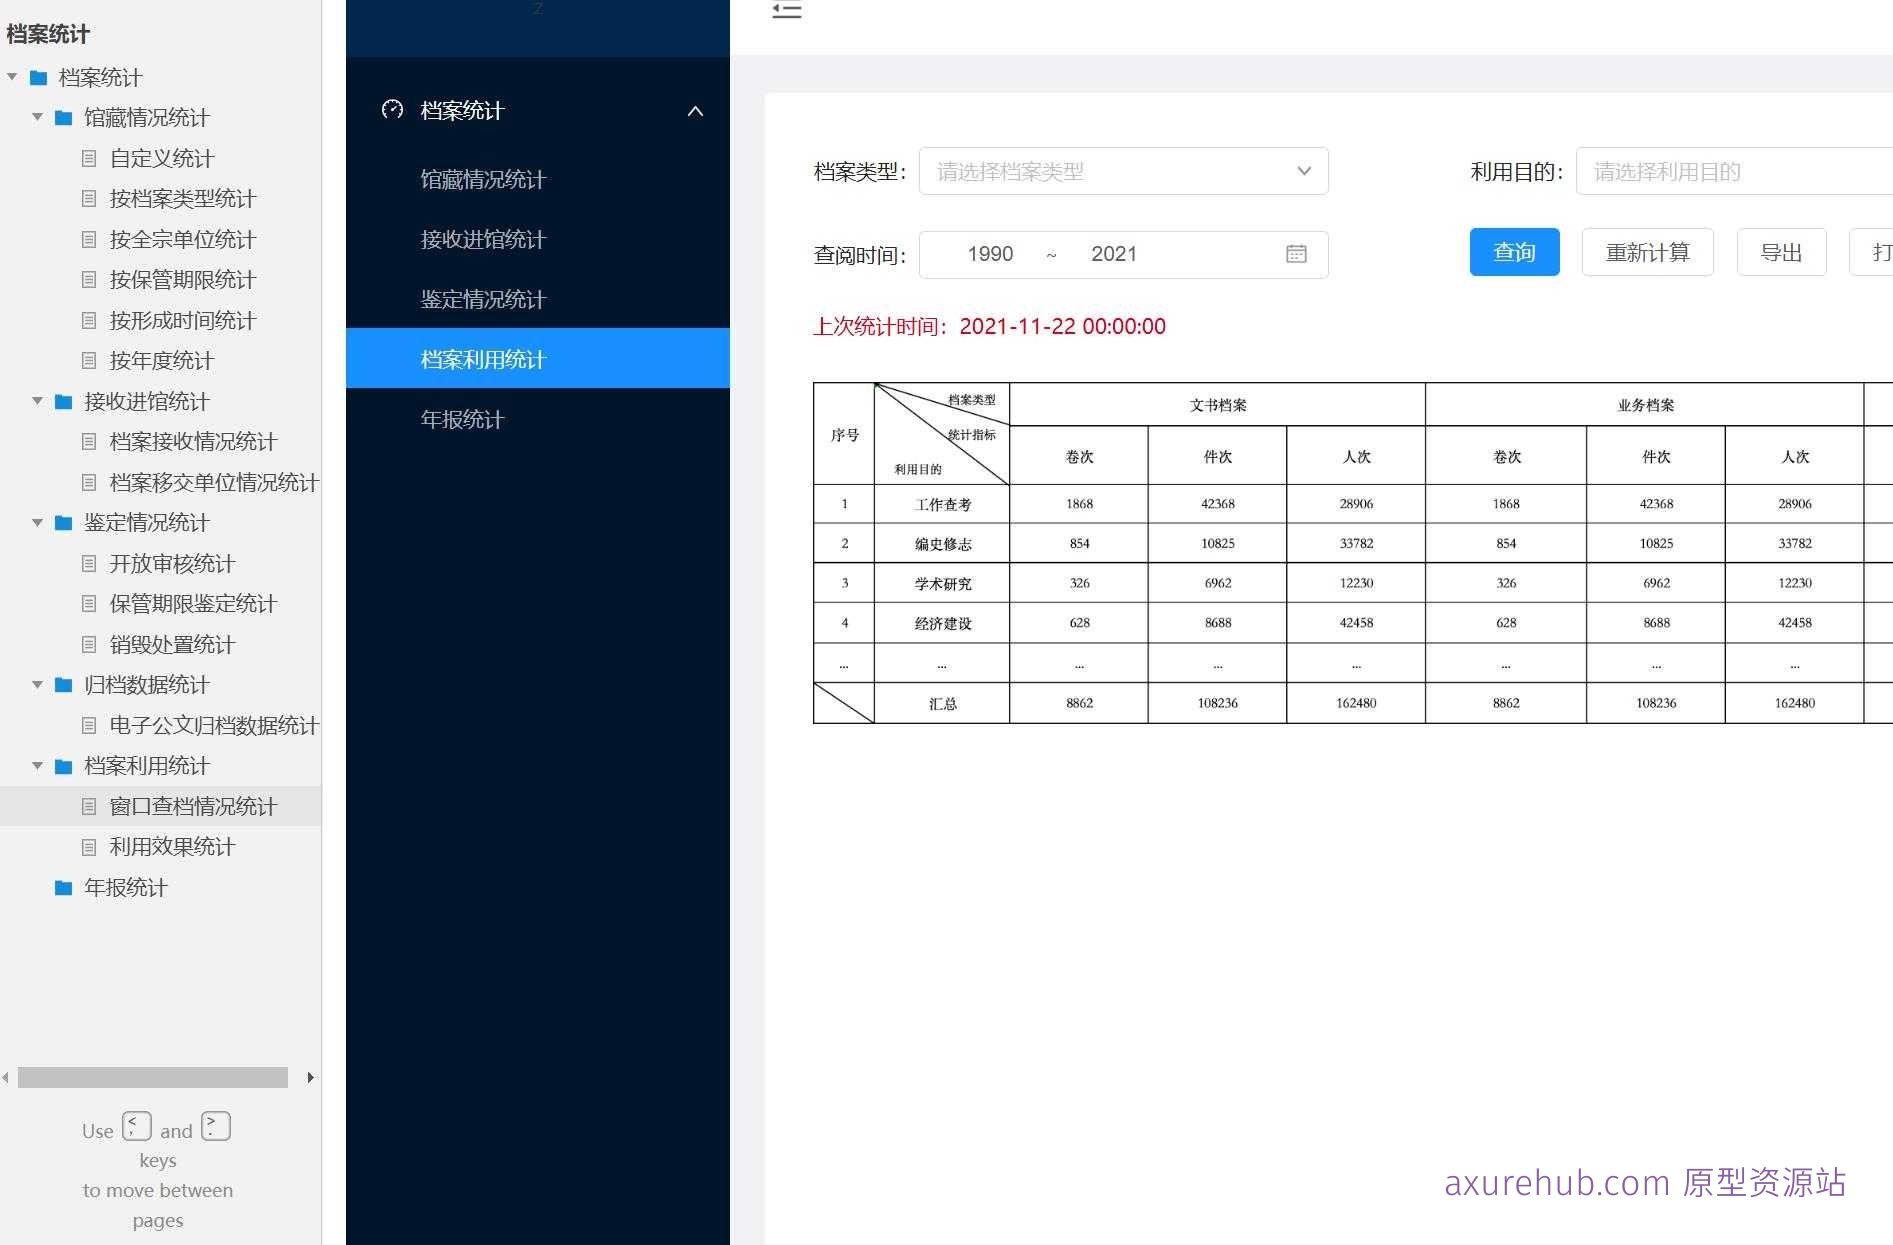Select the 电子公文归档数据统计 tree item
This screenshot has height=1245, width=1893.
coord(213,726)
